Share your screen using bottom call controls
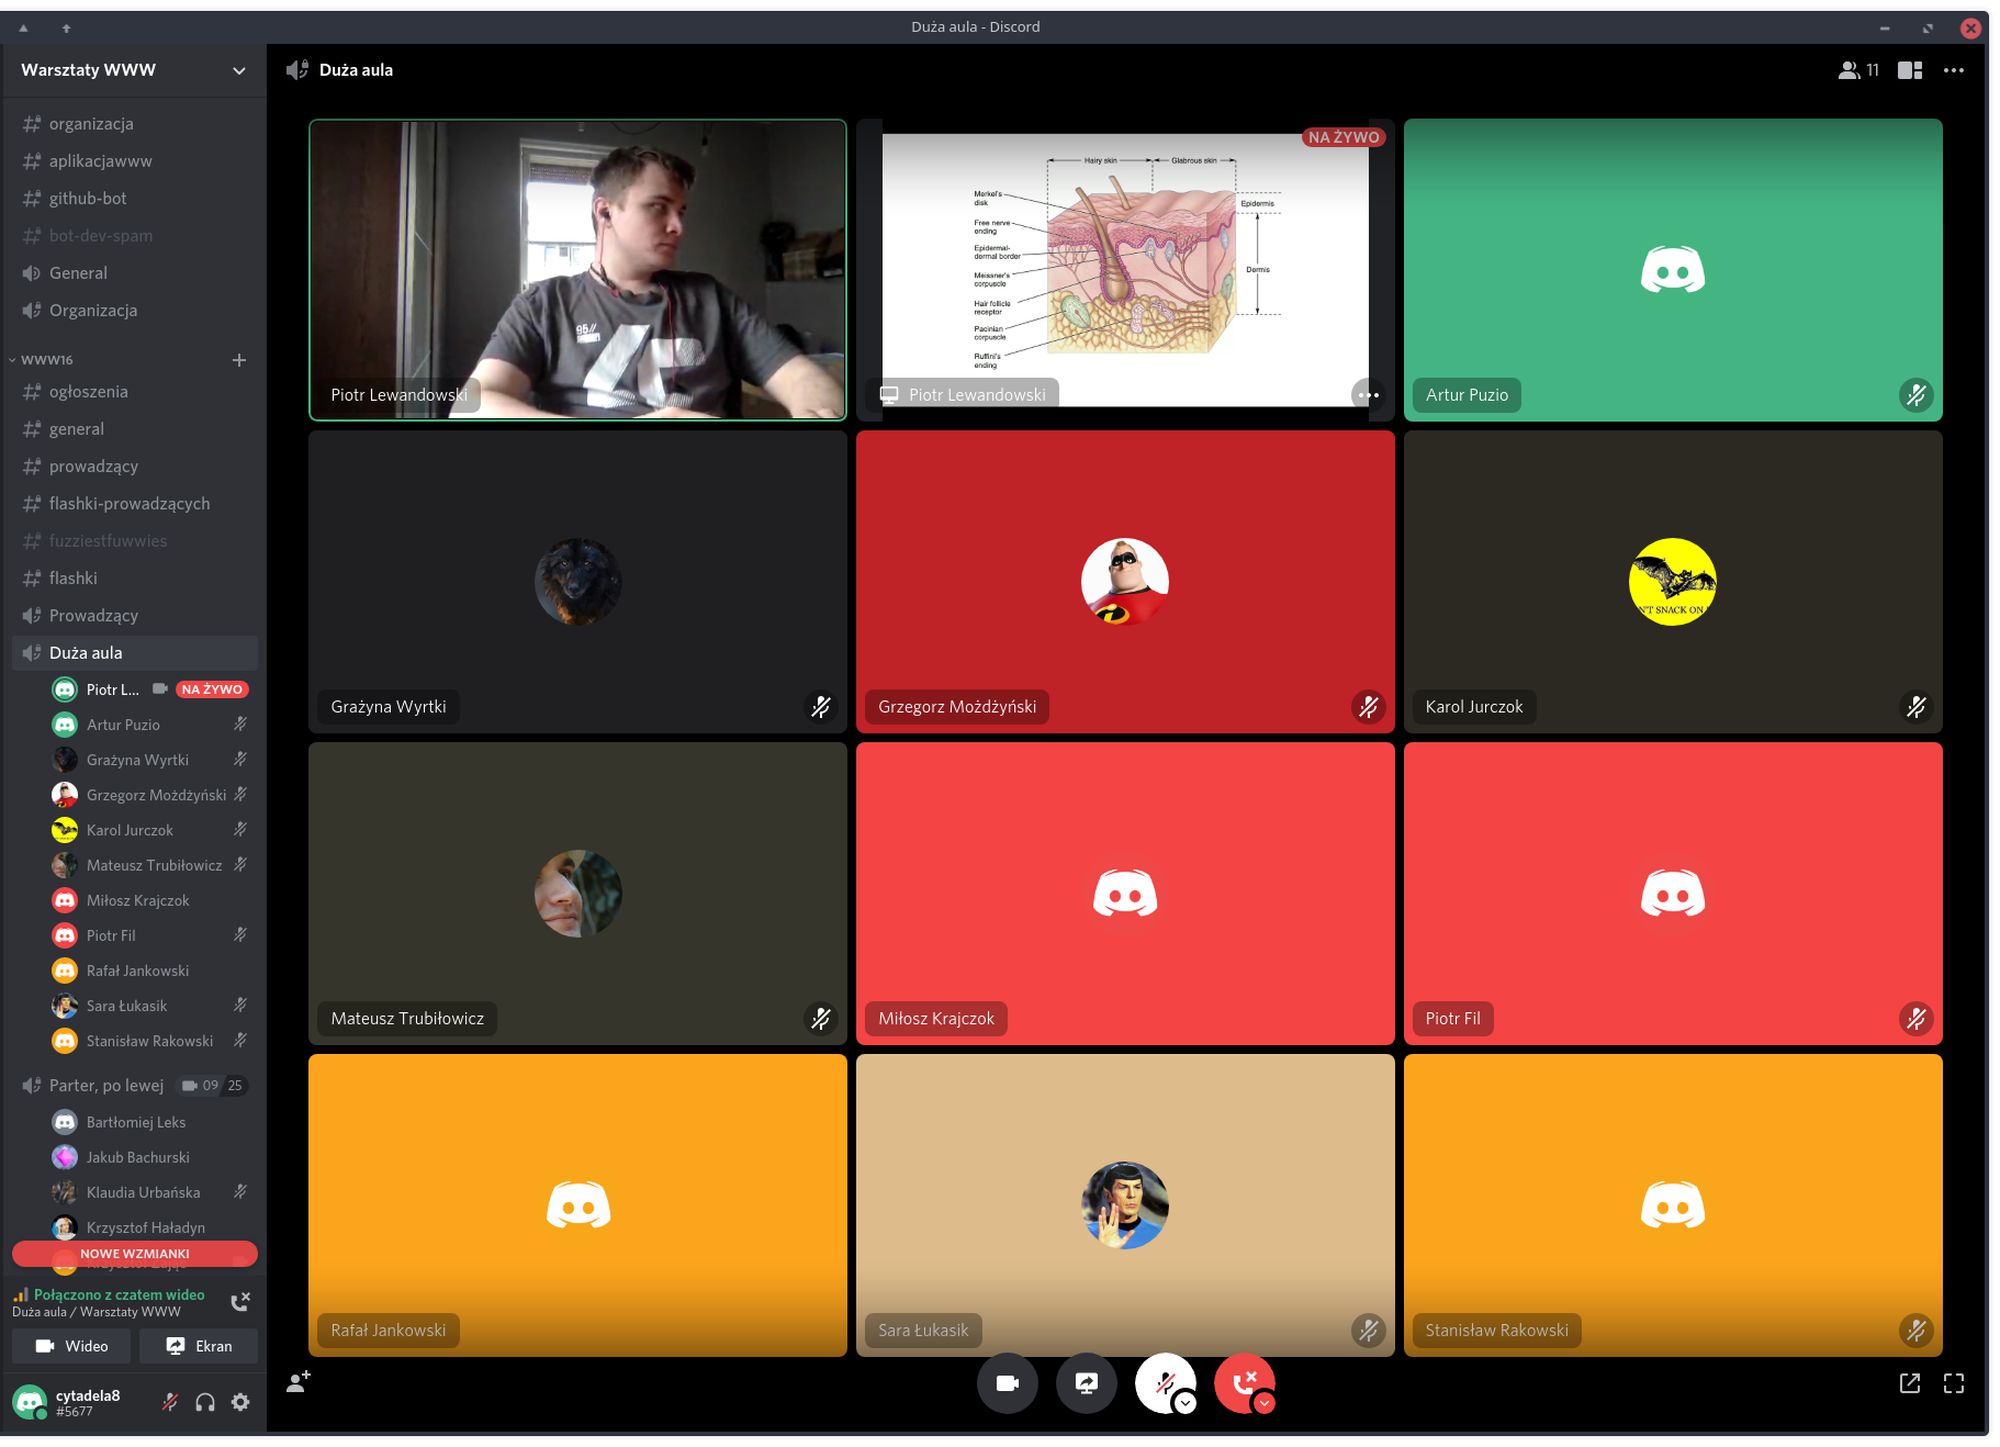The image size is (2000, 1447). 1086,1383
